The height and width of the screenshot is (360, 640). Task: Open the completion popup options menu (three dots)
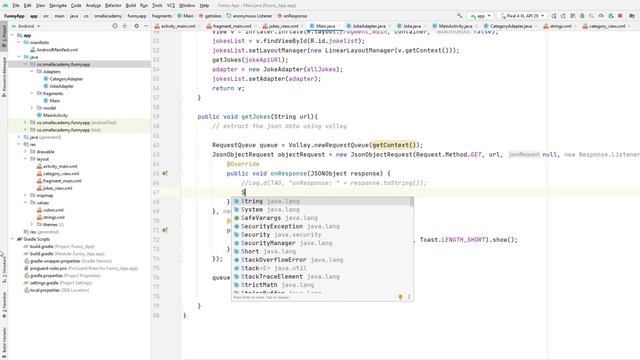tap(409, 297)
